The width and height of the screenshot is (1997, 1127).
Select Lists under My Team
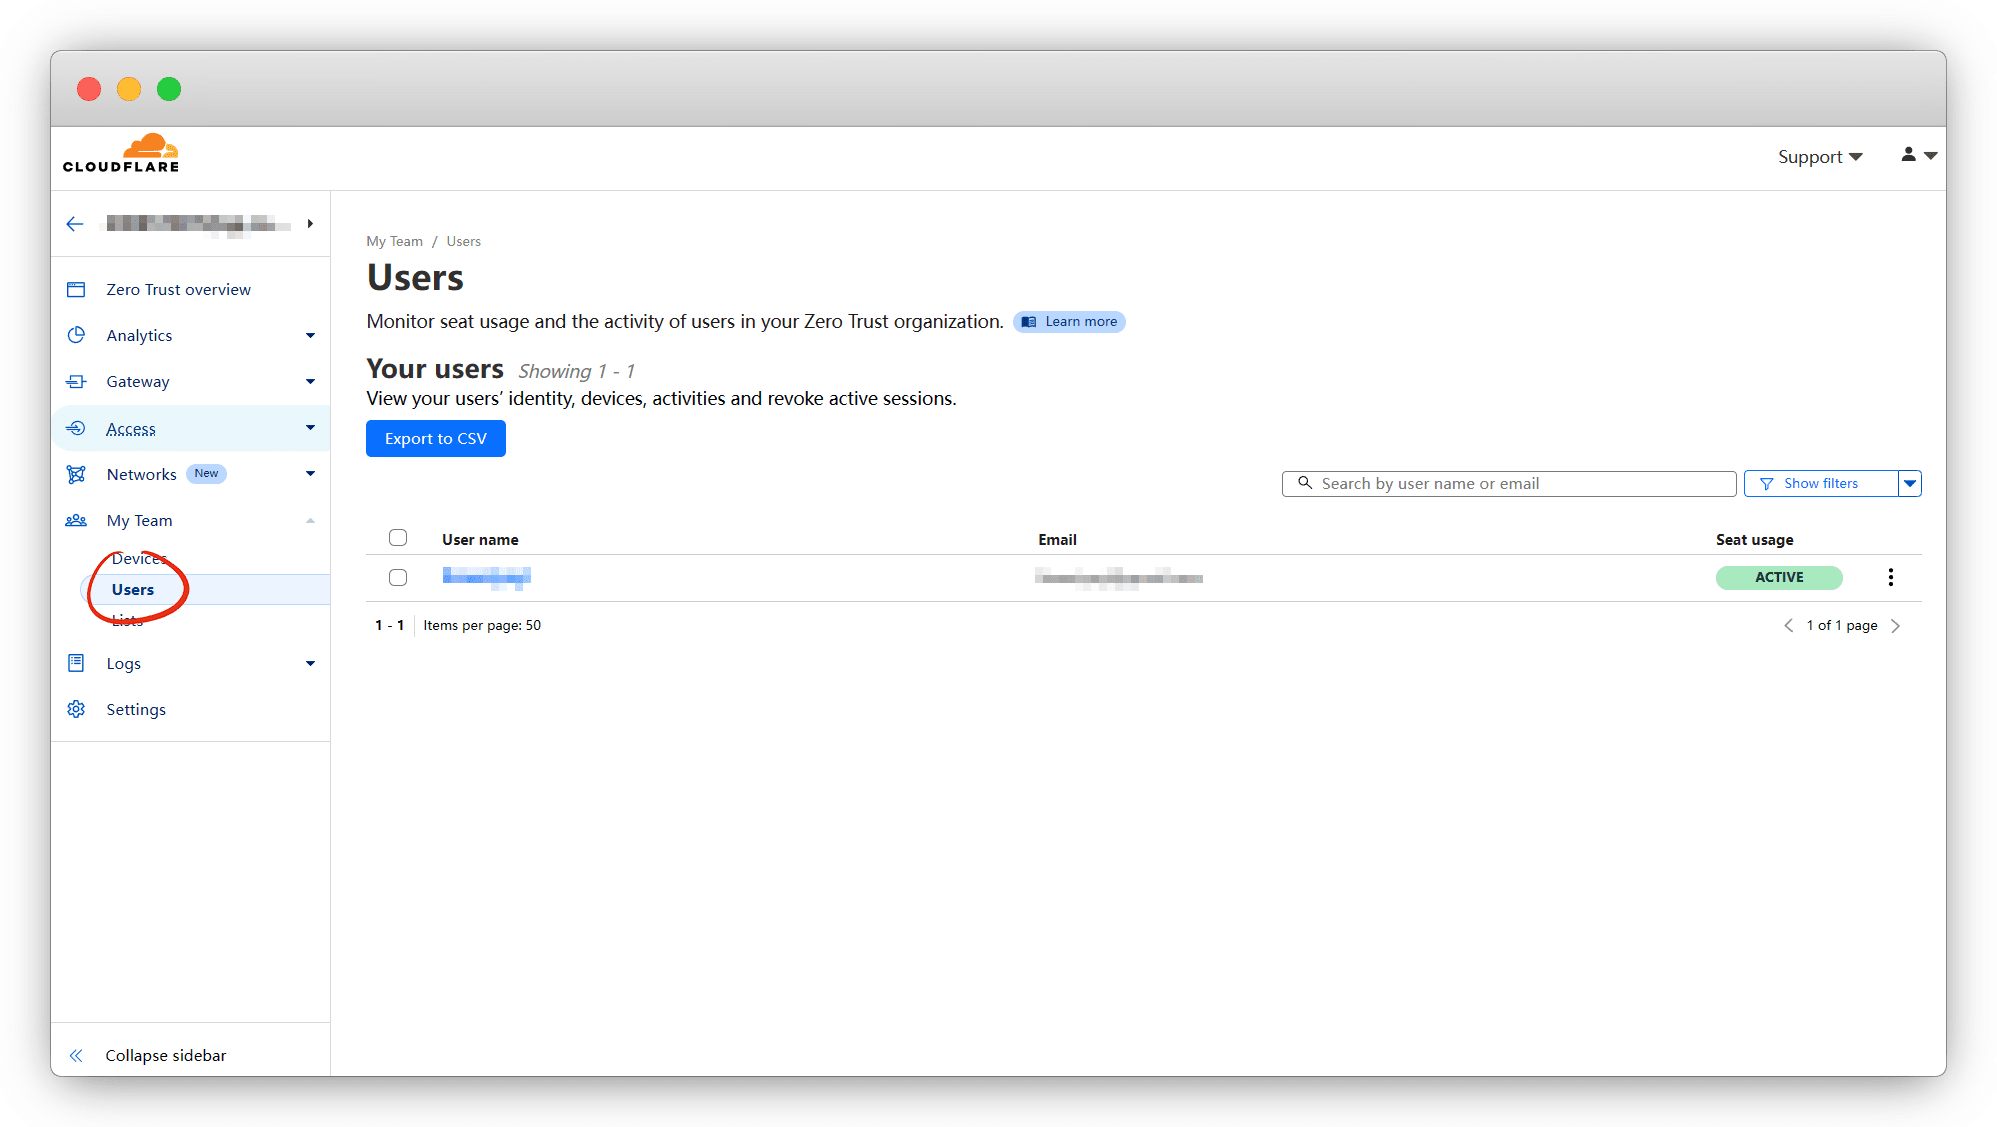[127, 620]
